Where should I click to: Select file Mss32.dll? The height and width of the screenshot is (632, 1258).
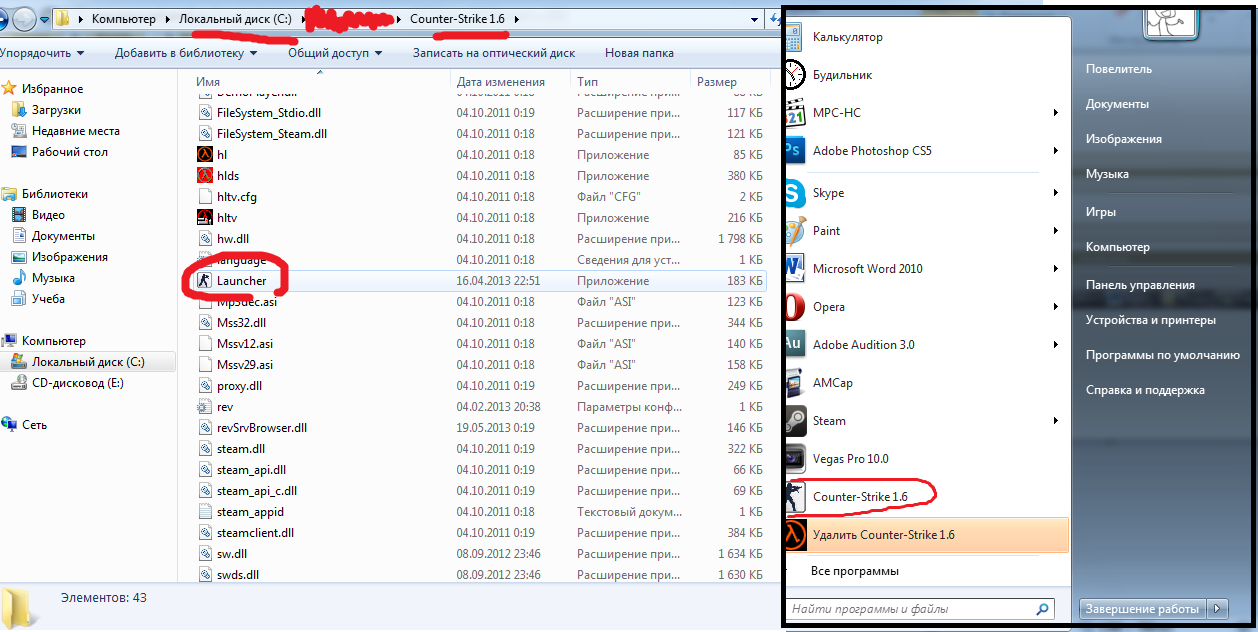pyautogui.click(x=241, y=323)
